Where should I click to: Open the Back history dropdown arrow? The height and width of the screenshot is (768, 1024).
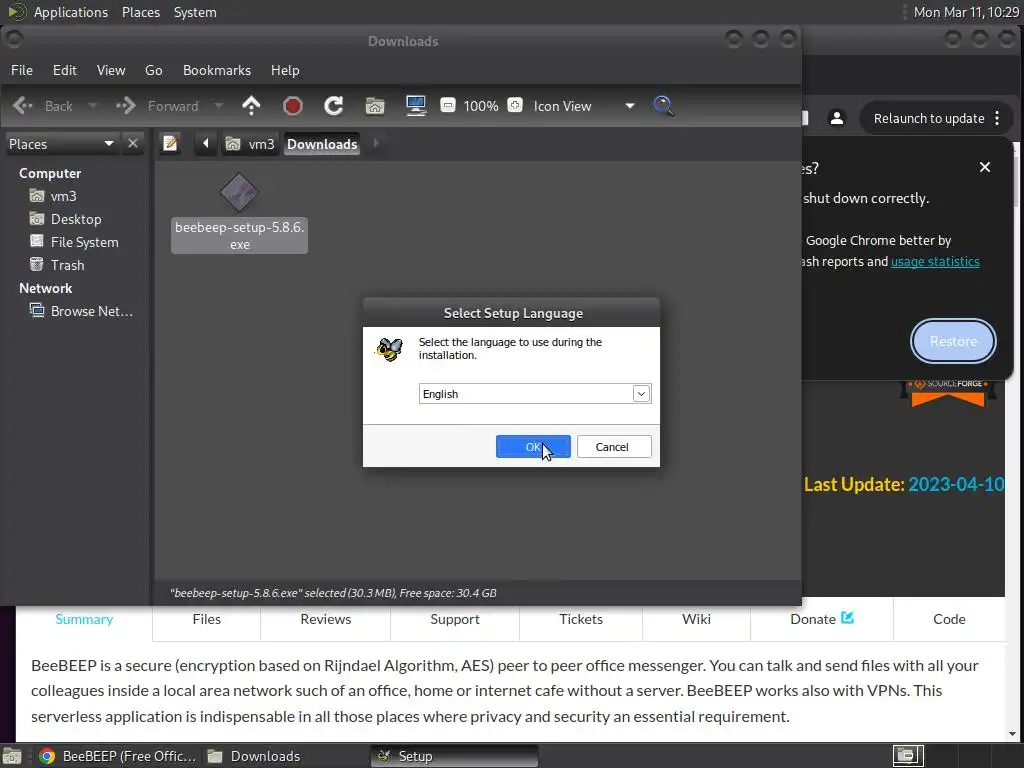pyautogui.click(x=92, y=106)
